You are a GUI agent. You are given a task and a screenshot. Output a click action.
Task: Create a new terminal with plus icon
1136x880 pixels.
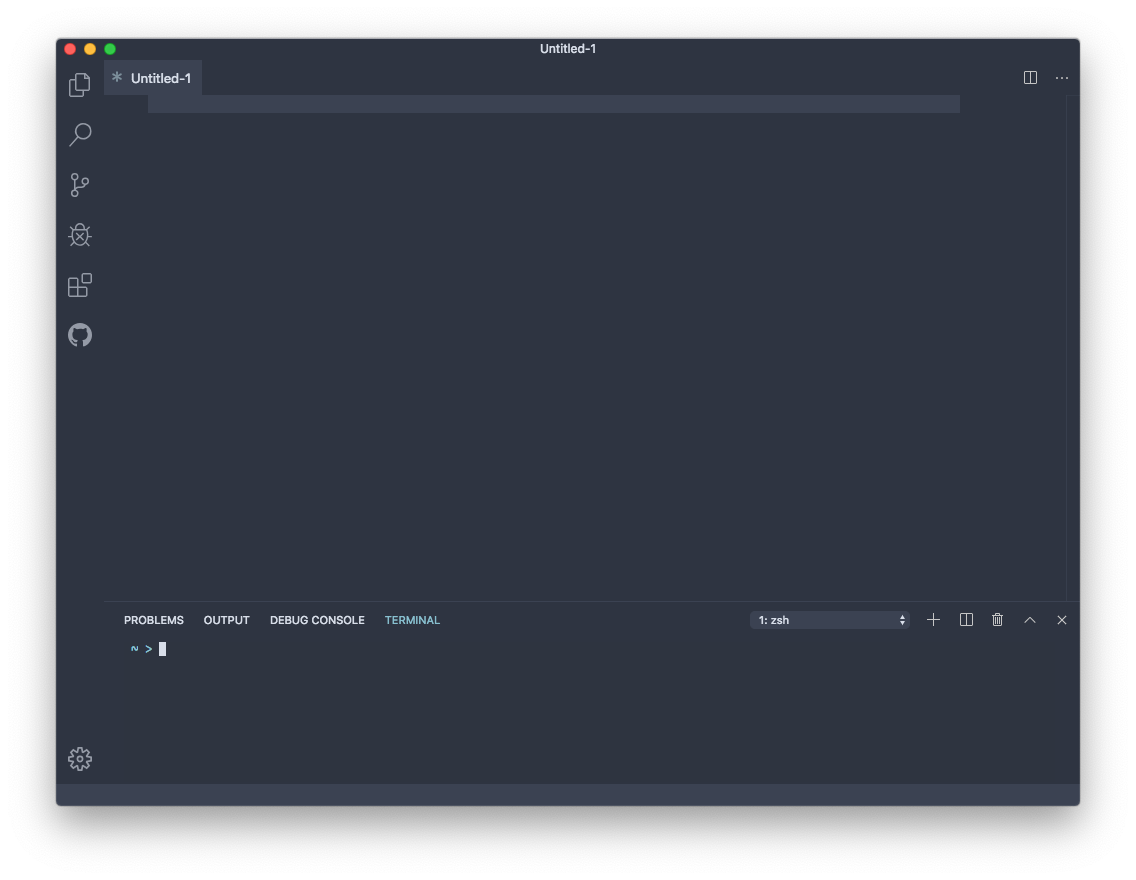933,619
